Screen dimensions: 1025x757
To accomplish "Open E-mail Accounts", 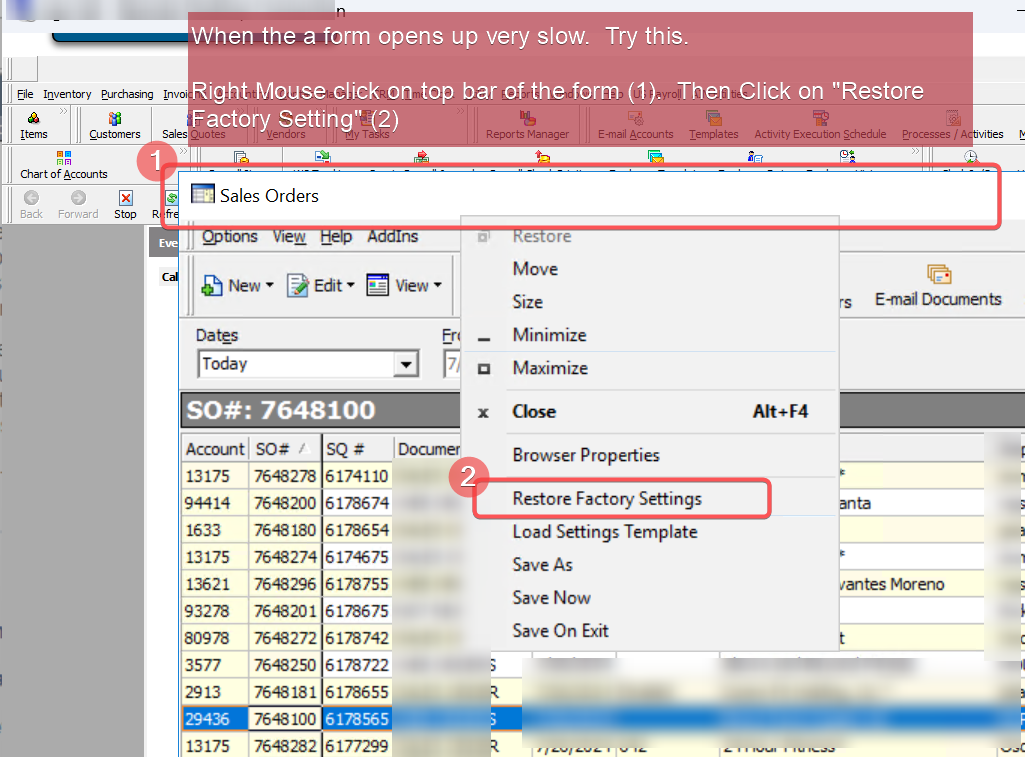I will click(x=635, y=126).
